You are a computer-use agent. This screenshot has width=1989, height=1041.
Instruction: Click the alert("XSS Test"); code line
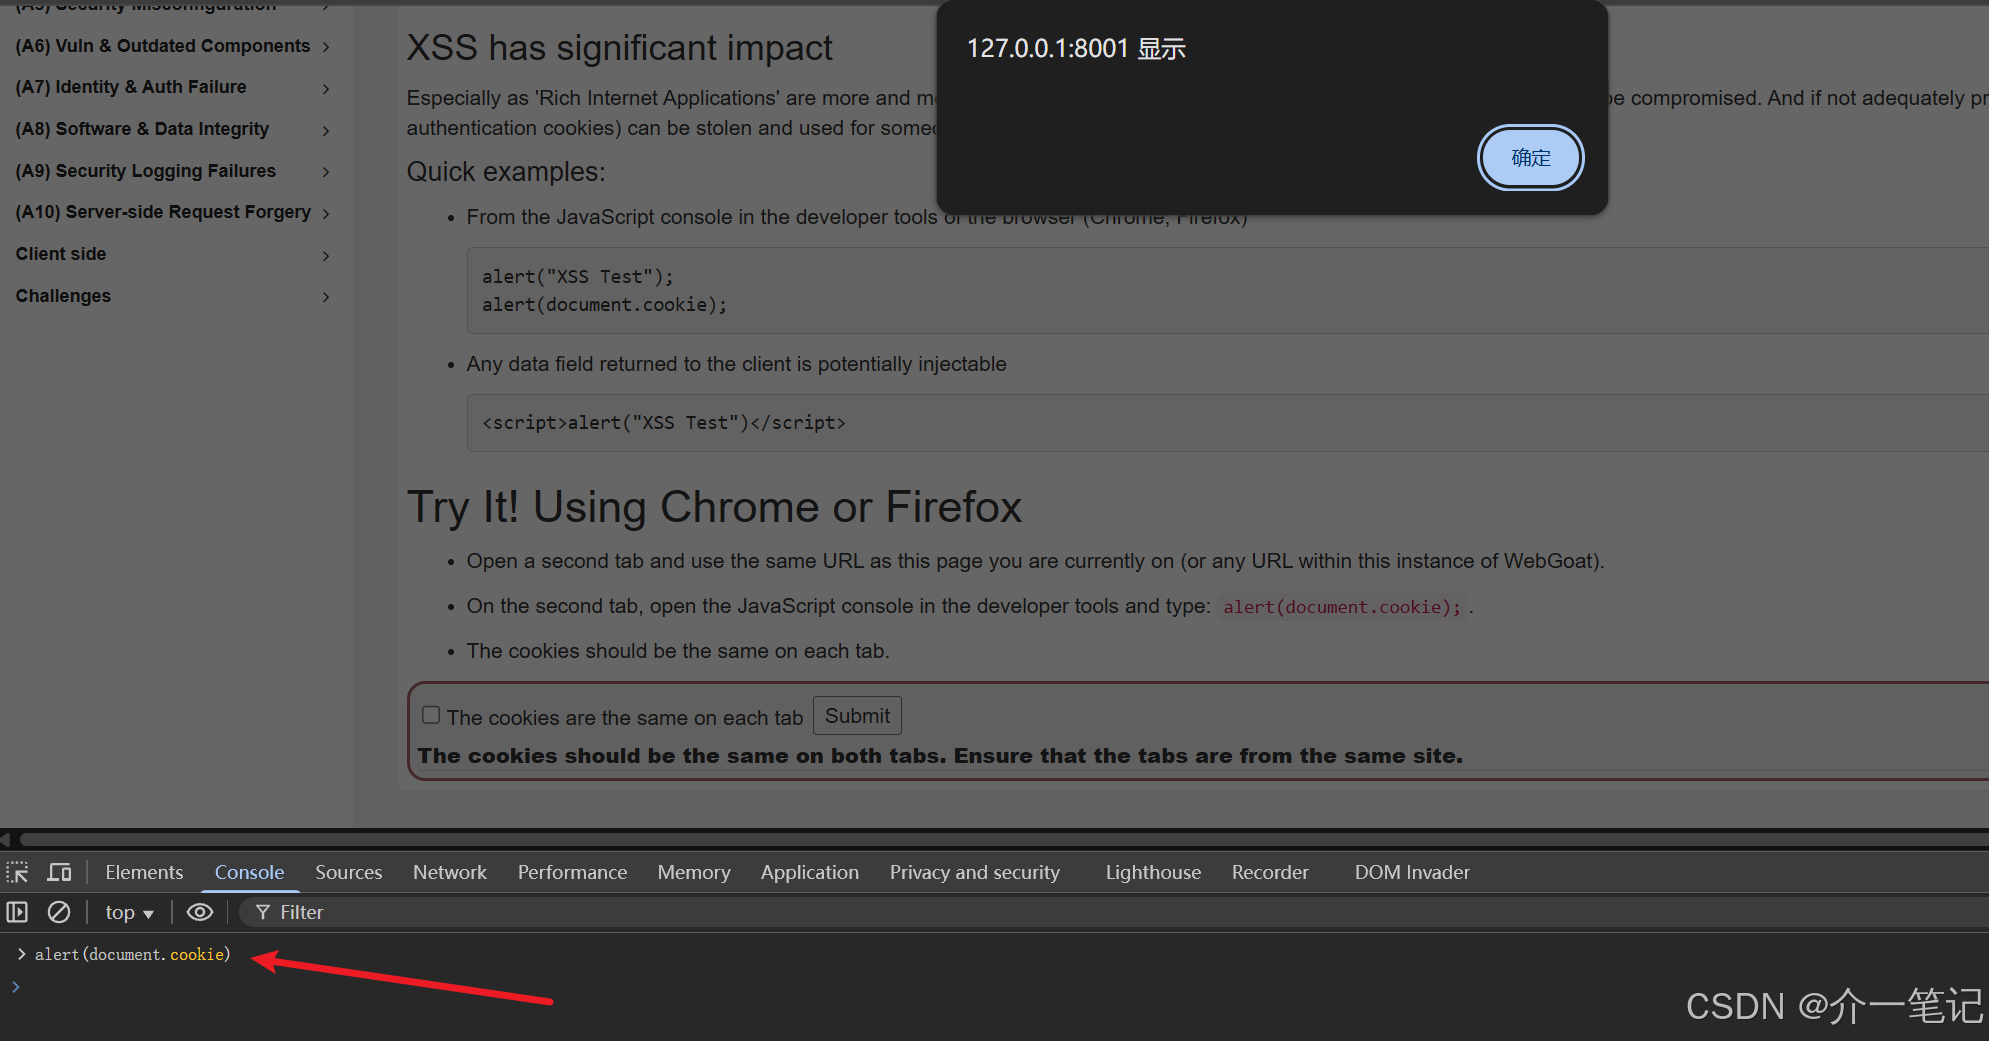(x=578, y=277)
